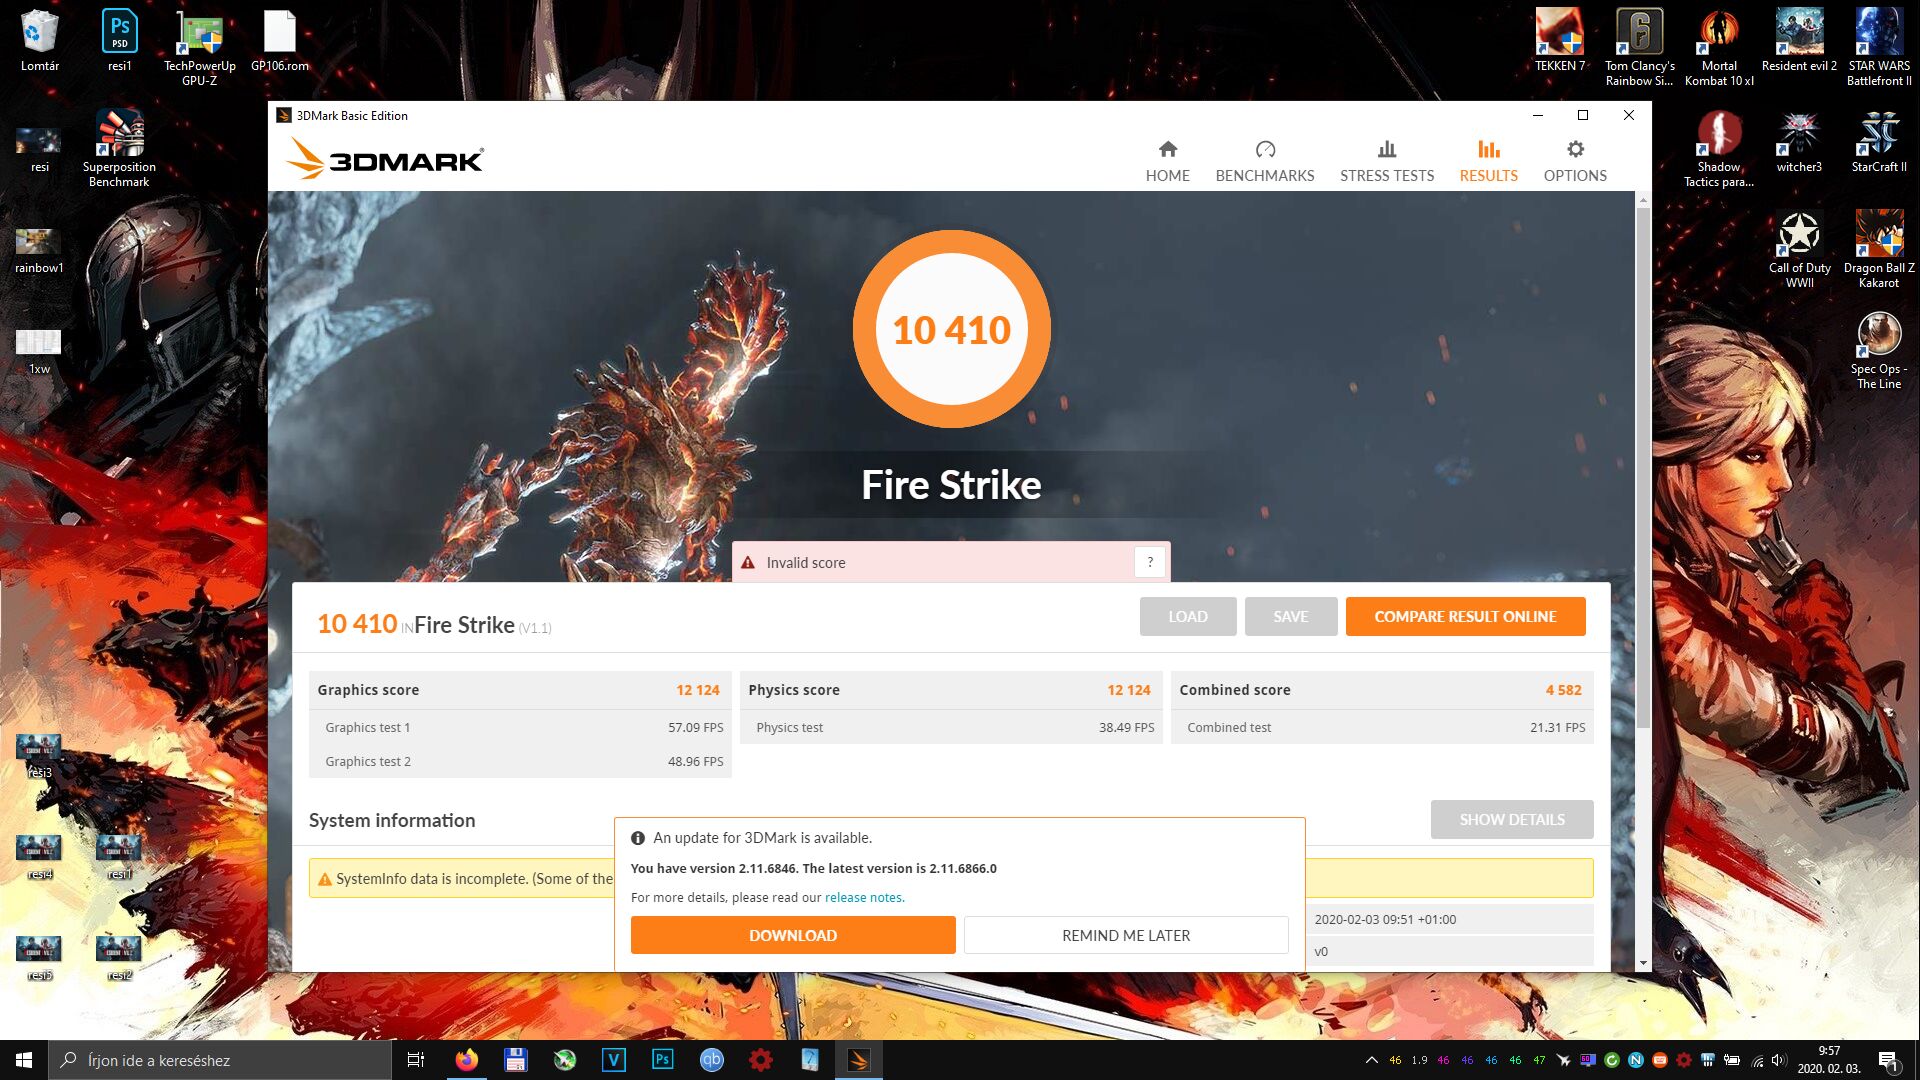Select the resi3 desktop thumbnail

39,755
